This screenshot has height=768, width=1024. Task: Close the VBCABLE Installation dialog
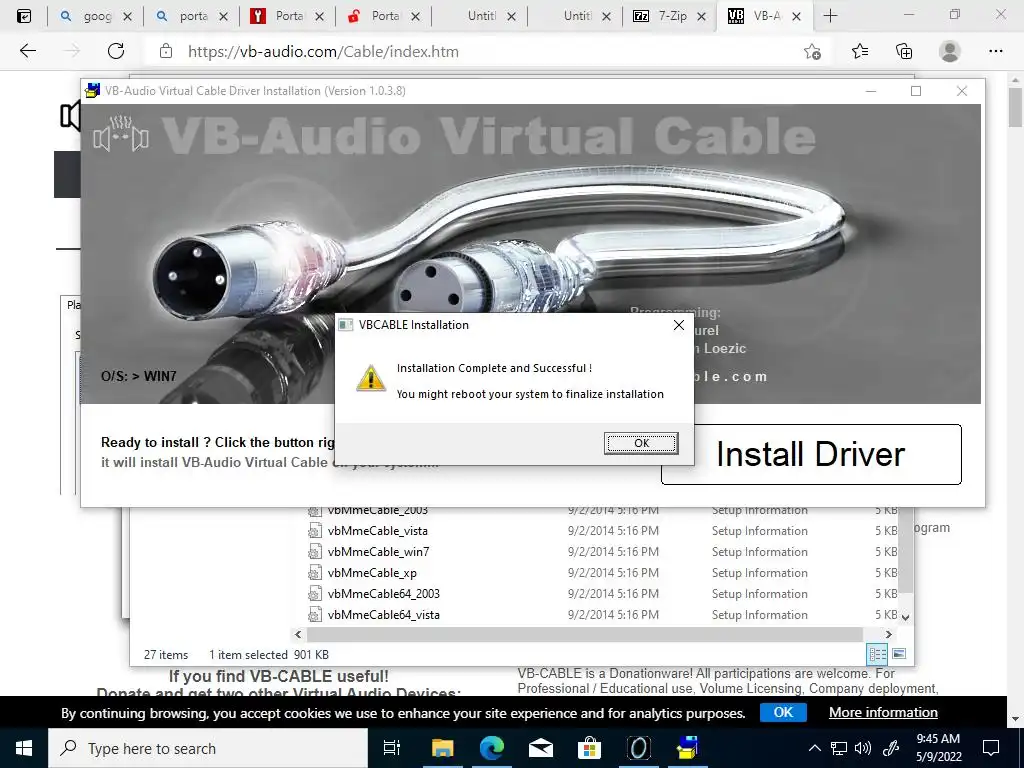click(679, 325)
